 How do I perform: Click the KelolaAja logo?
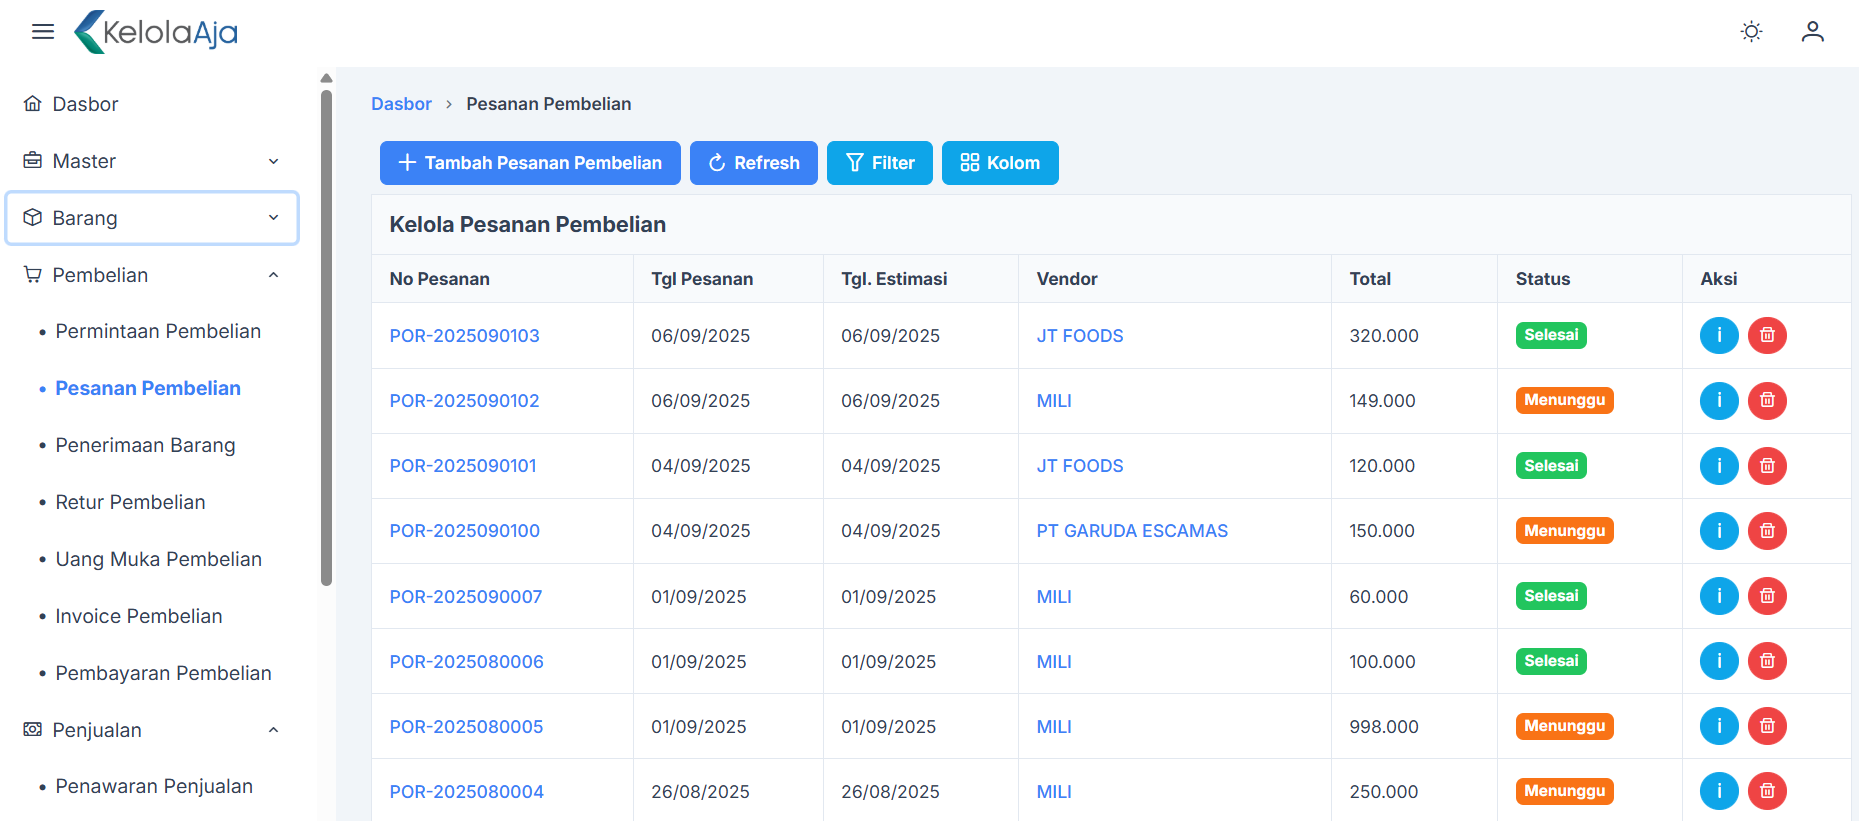click(x=157, y=32)
